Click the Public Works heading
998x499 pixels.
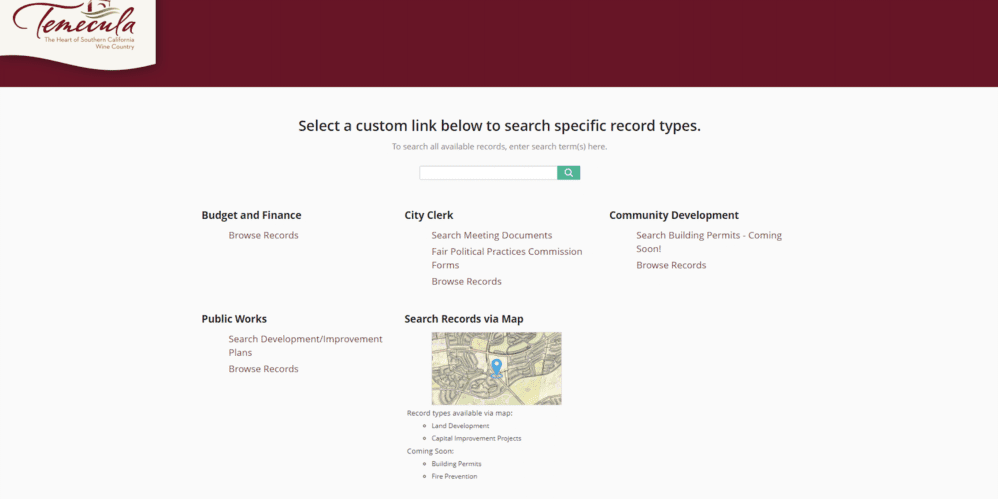coord(234,319)
